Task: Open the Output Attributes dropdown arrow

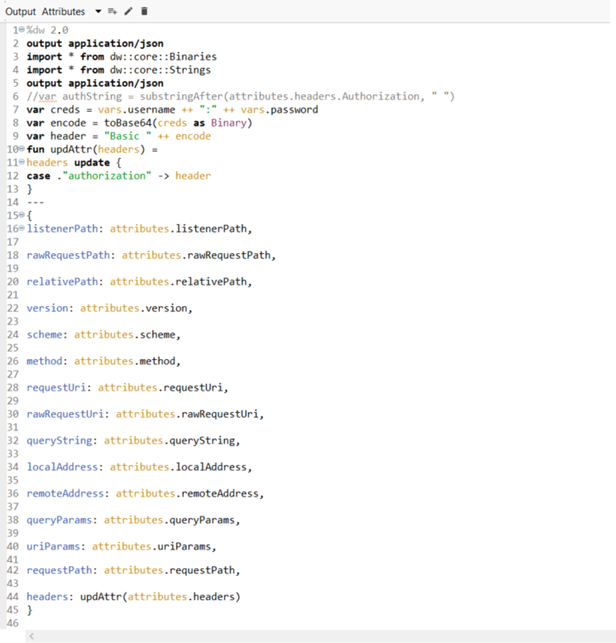Action: coord(98,11)
